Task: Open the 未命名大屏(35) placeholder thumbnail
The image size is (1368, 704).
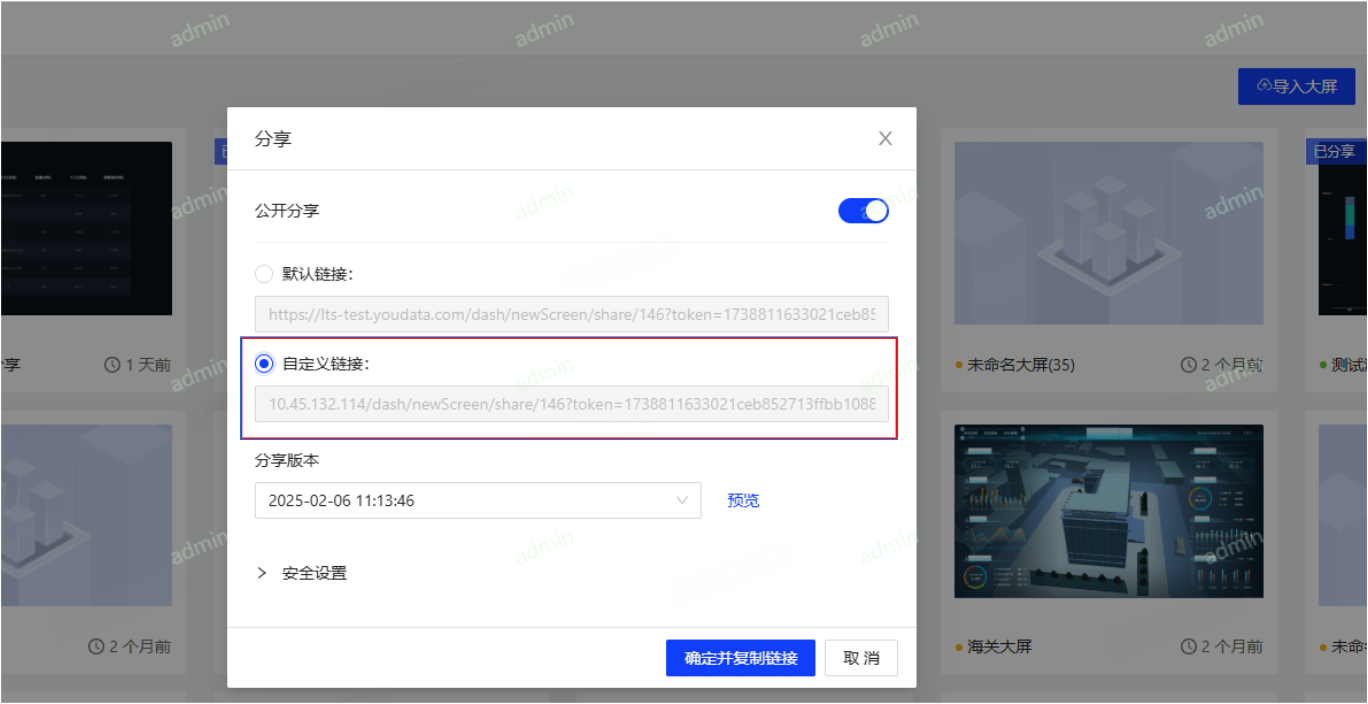Action: [x=1108, y=232]
